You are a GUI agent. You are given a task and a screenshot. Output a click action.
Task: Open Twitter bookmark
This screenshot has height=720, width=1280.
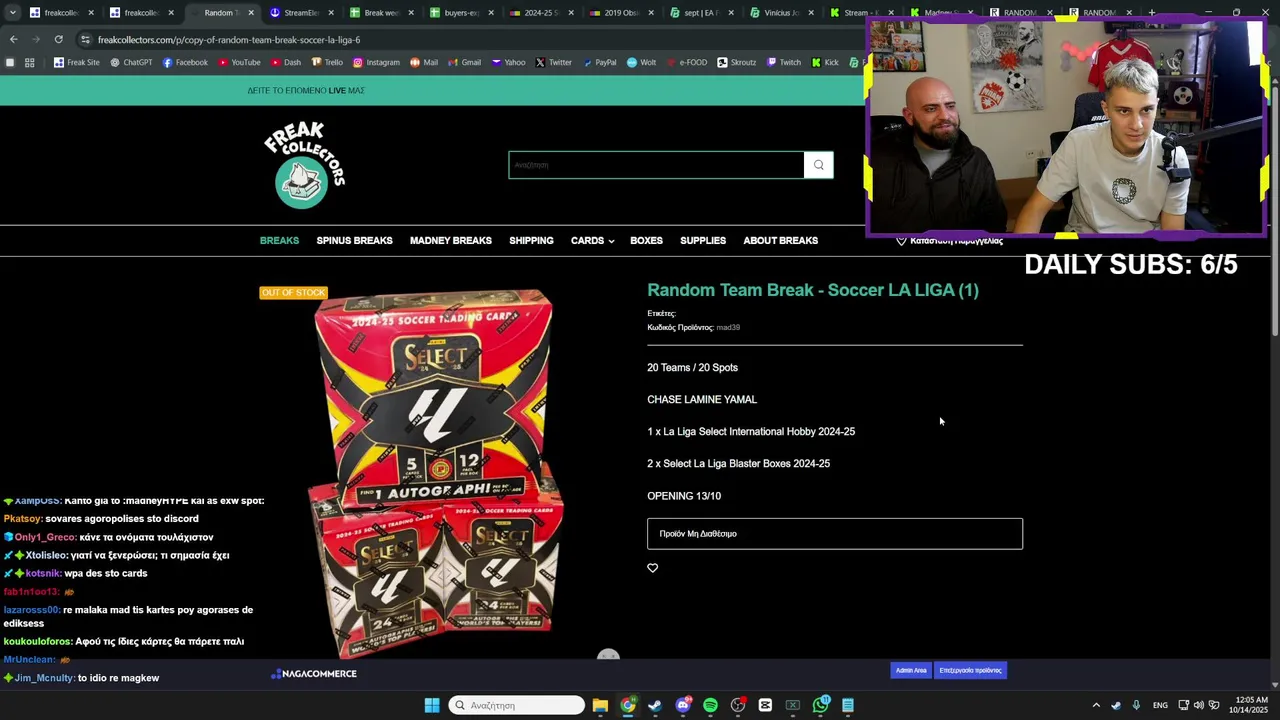(553, 62)
